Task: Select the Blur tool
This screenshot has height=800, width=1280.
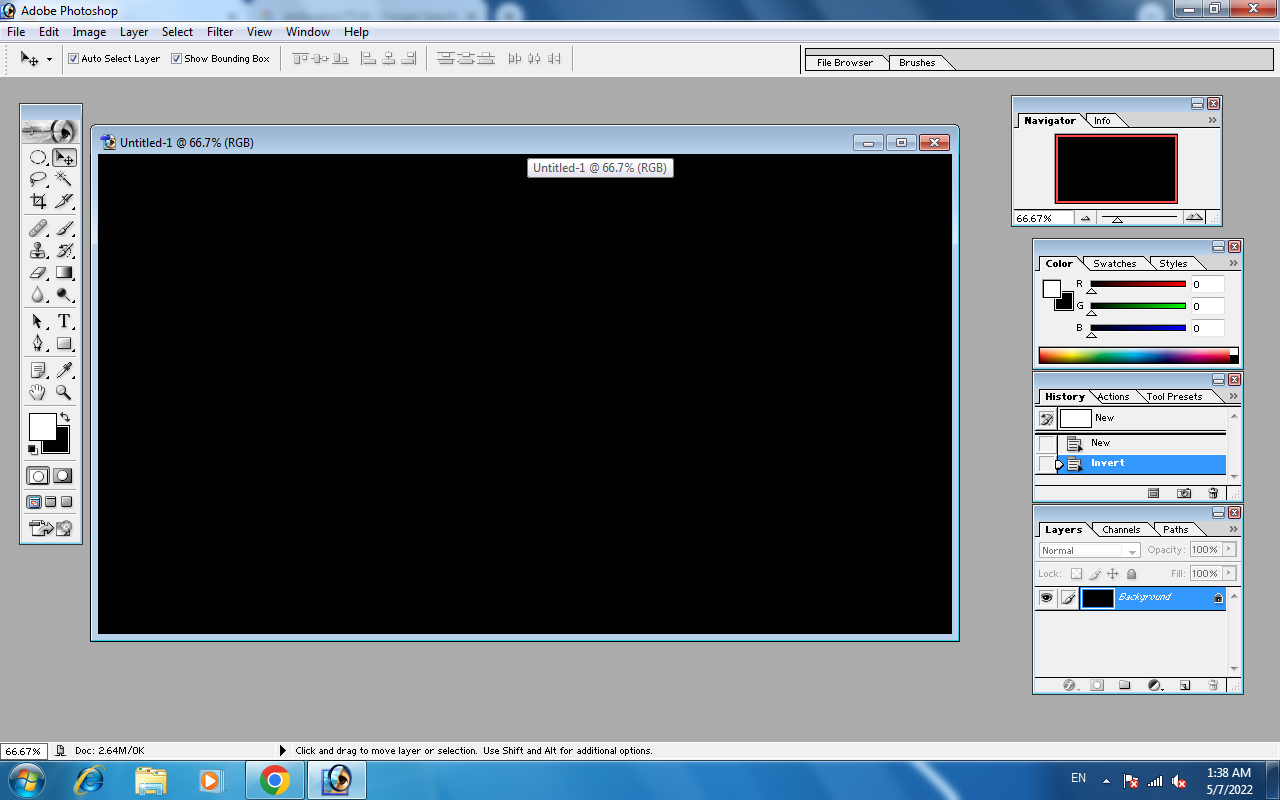Action: 38,294
